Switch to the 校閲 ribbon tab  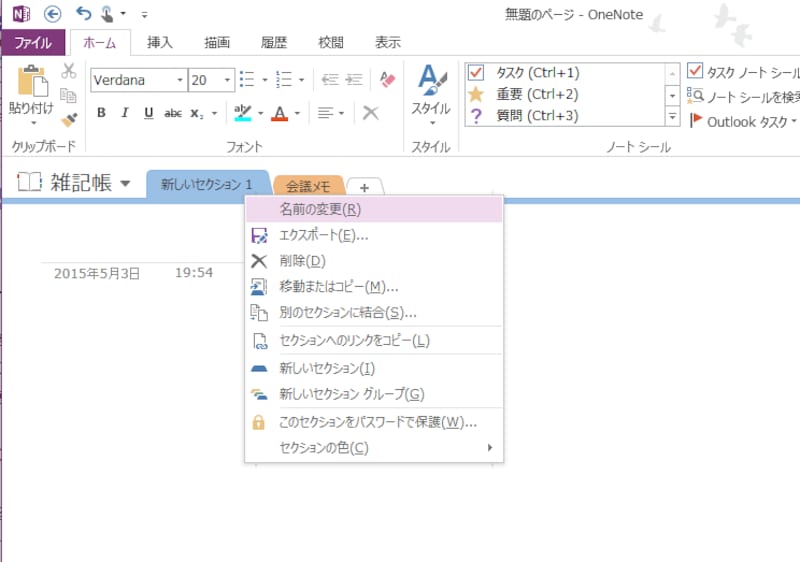[x=331, y=42]
